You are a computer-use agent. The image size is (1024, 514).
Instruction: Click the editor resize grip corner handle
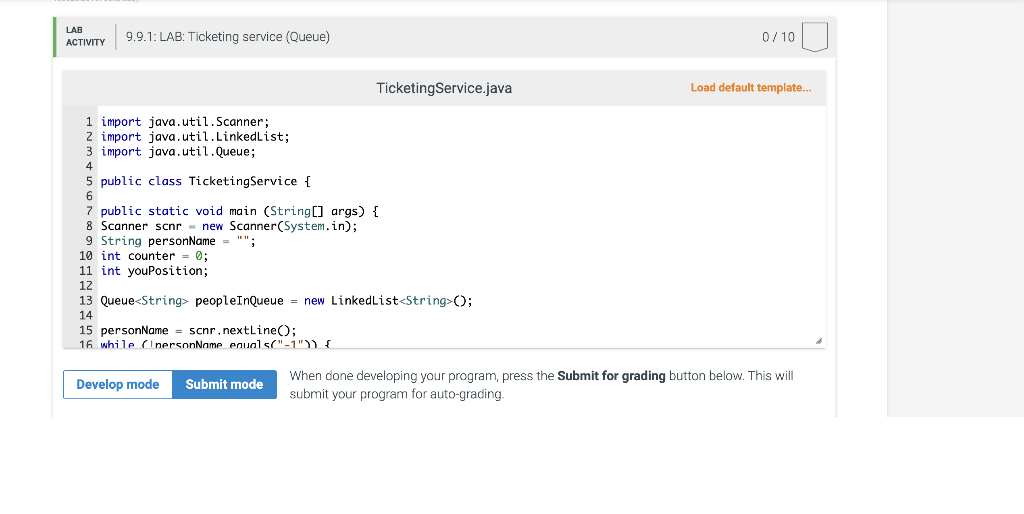click(819, 341)
